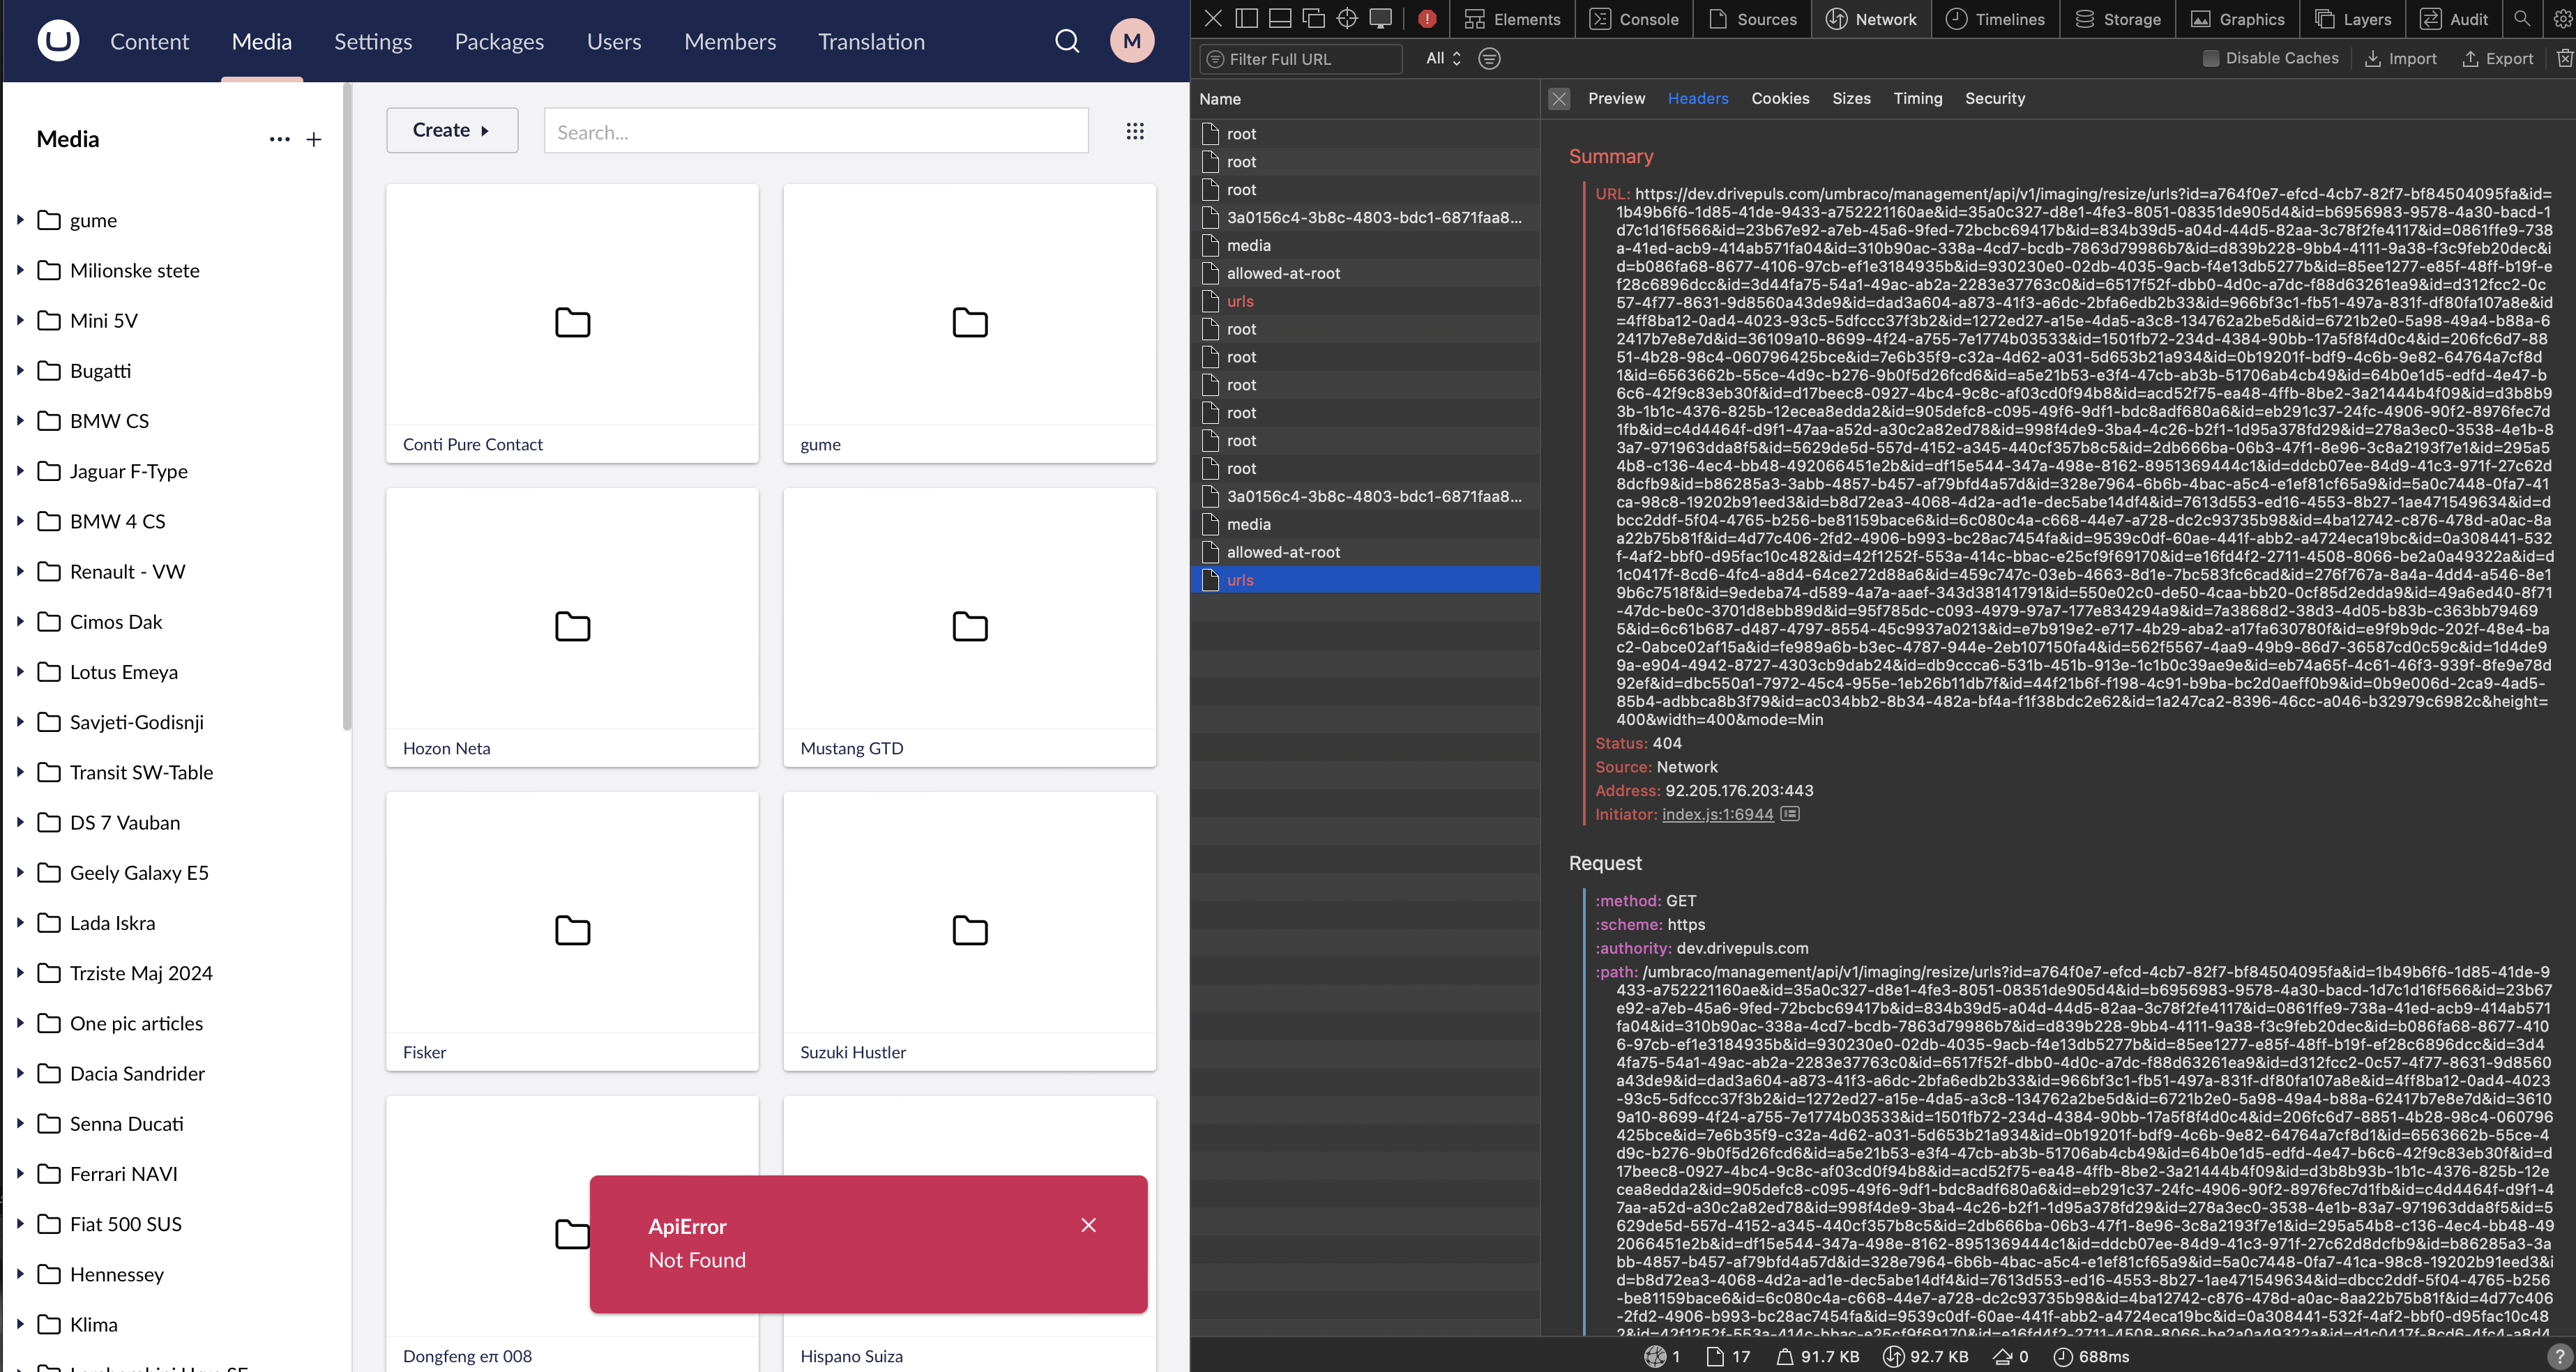Go to the Content section
The width and height of the screenshot is (2576, 1372).
point(149,41)
